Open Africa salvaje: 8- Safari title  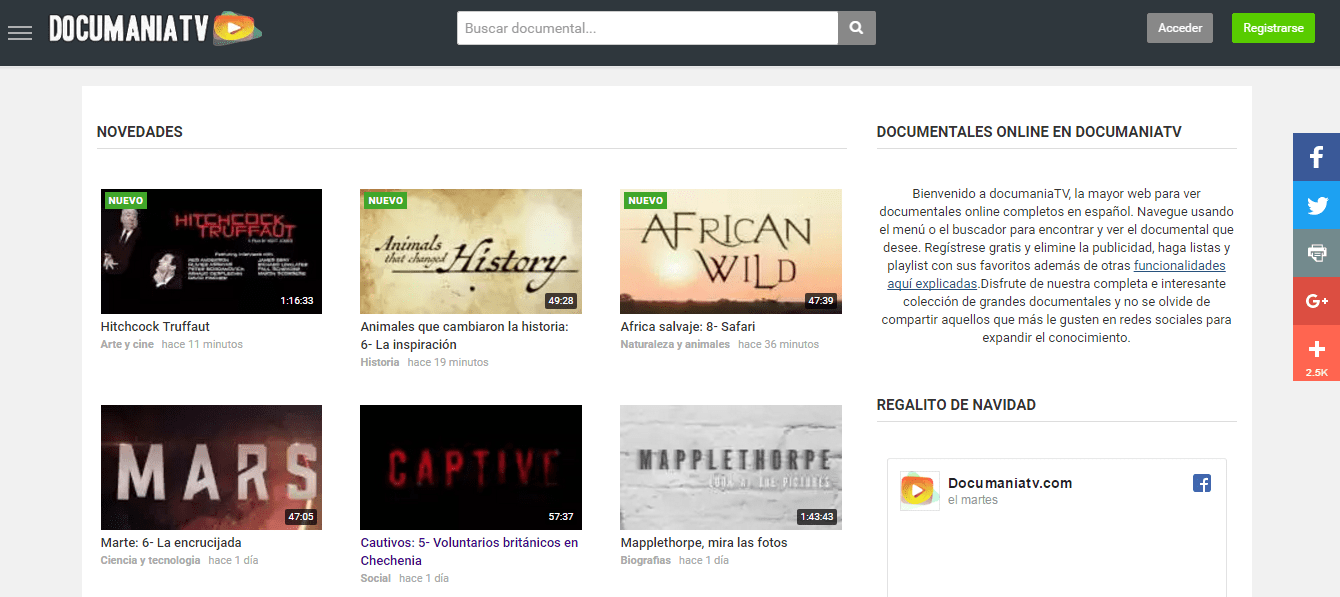tap(688, 327)
